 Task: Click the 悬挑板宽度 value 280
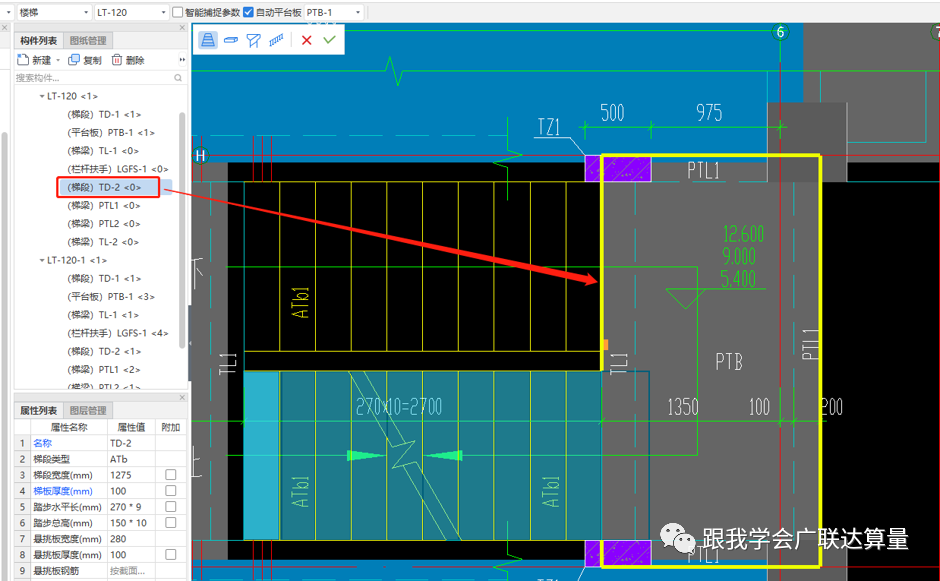point(131,538)
